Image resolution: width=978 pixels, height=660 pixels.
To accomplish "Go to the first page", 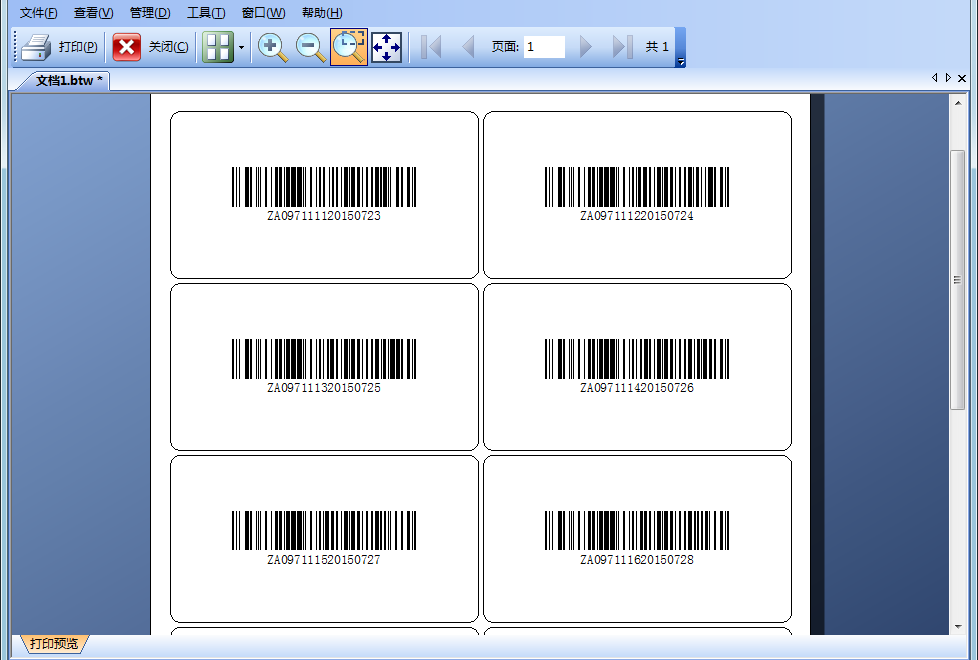I will coord(431,47).
